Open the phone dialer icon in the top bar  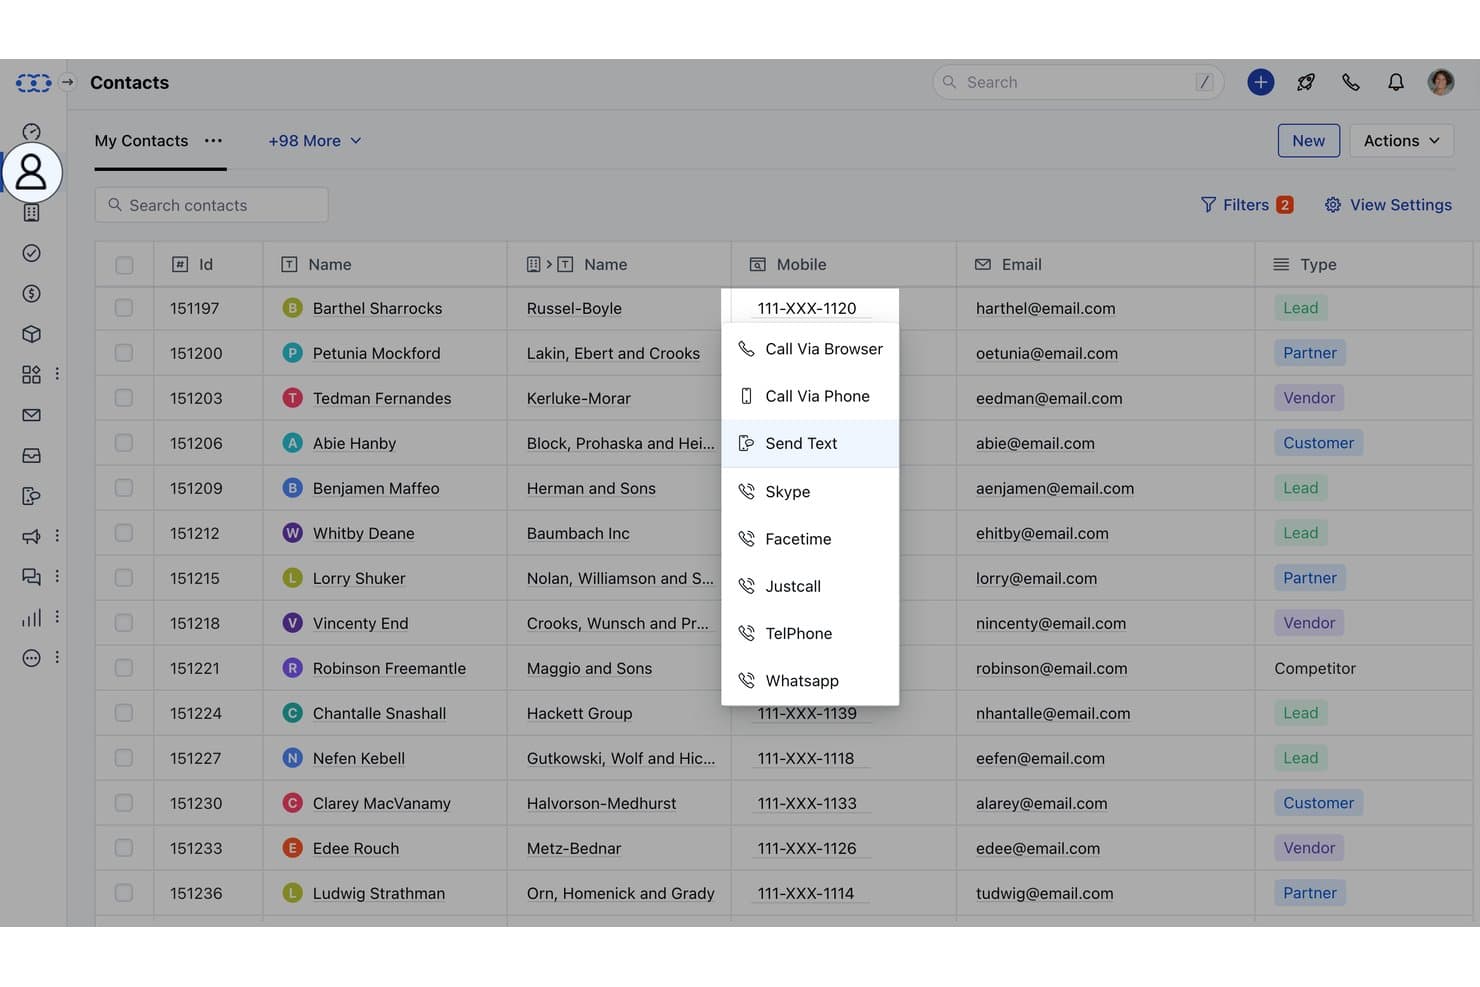point(1350,82)
